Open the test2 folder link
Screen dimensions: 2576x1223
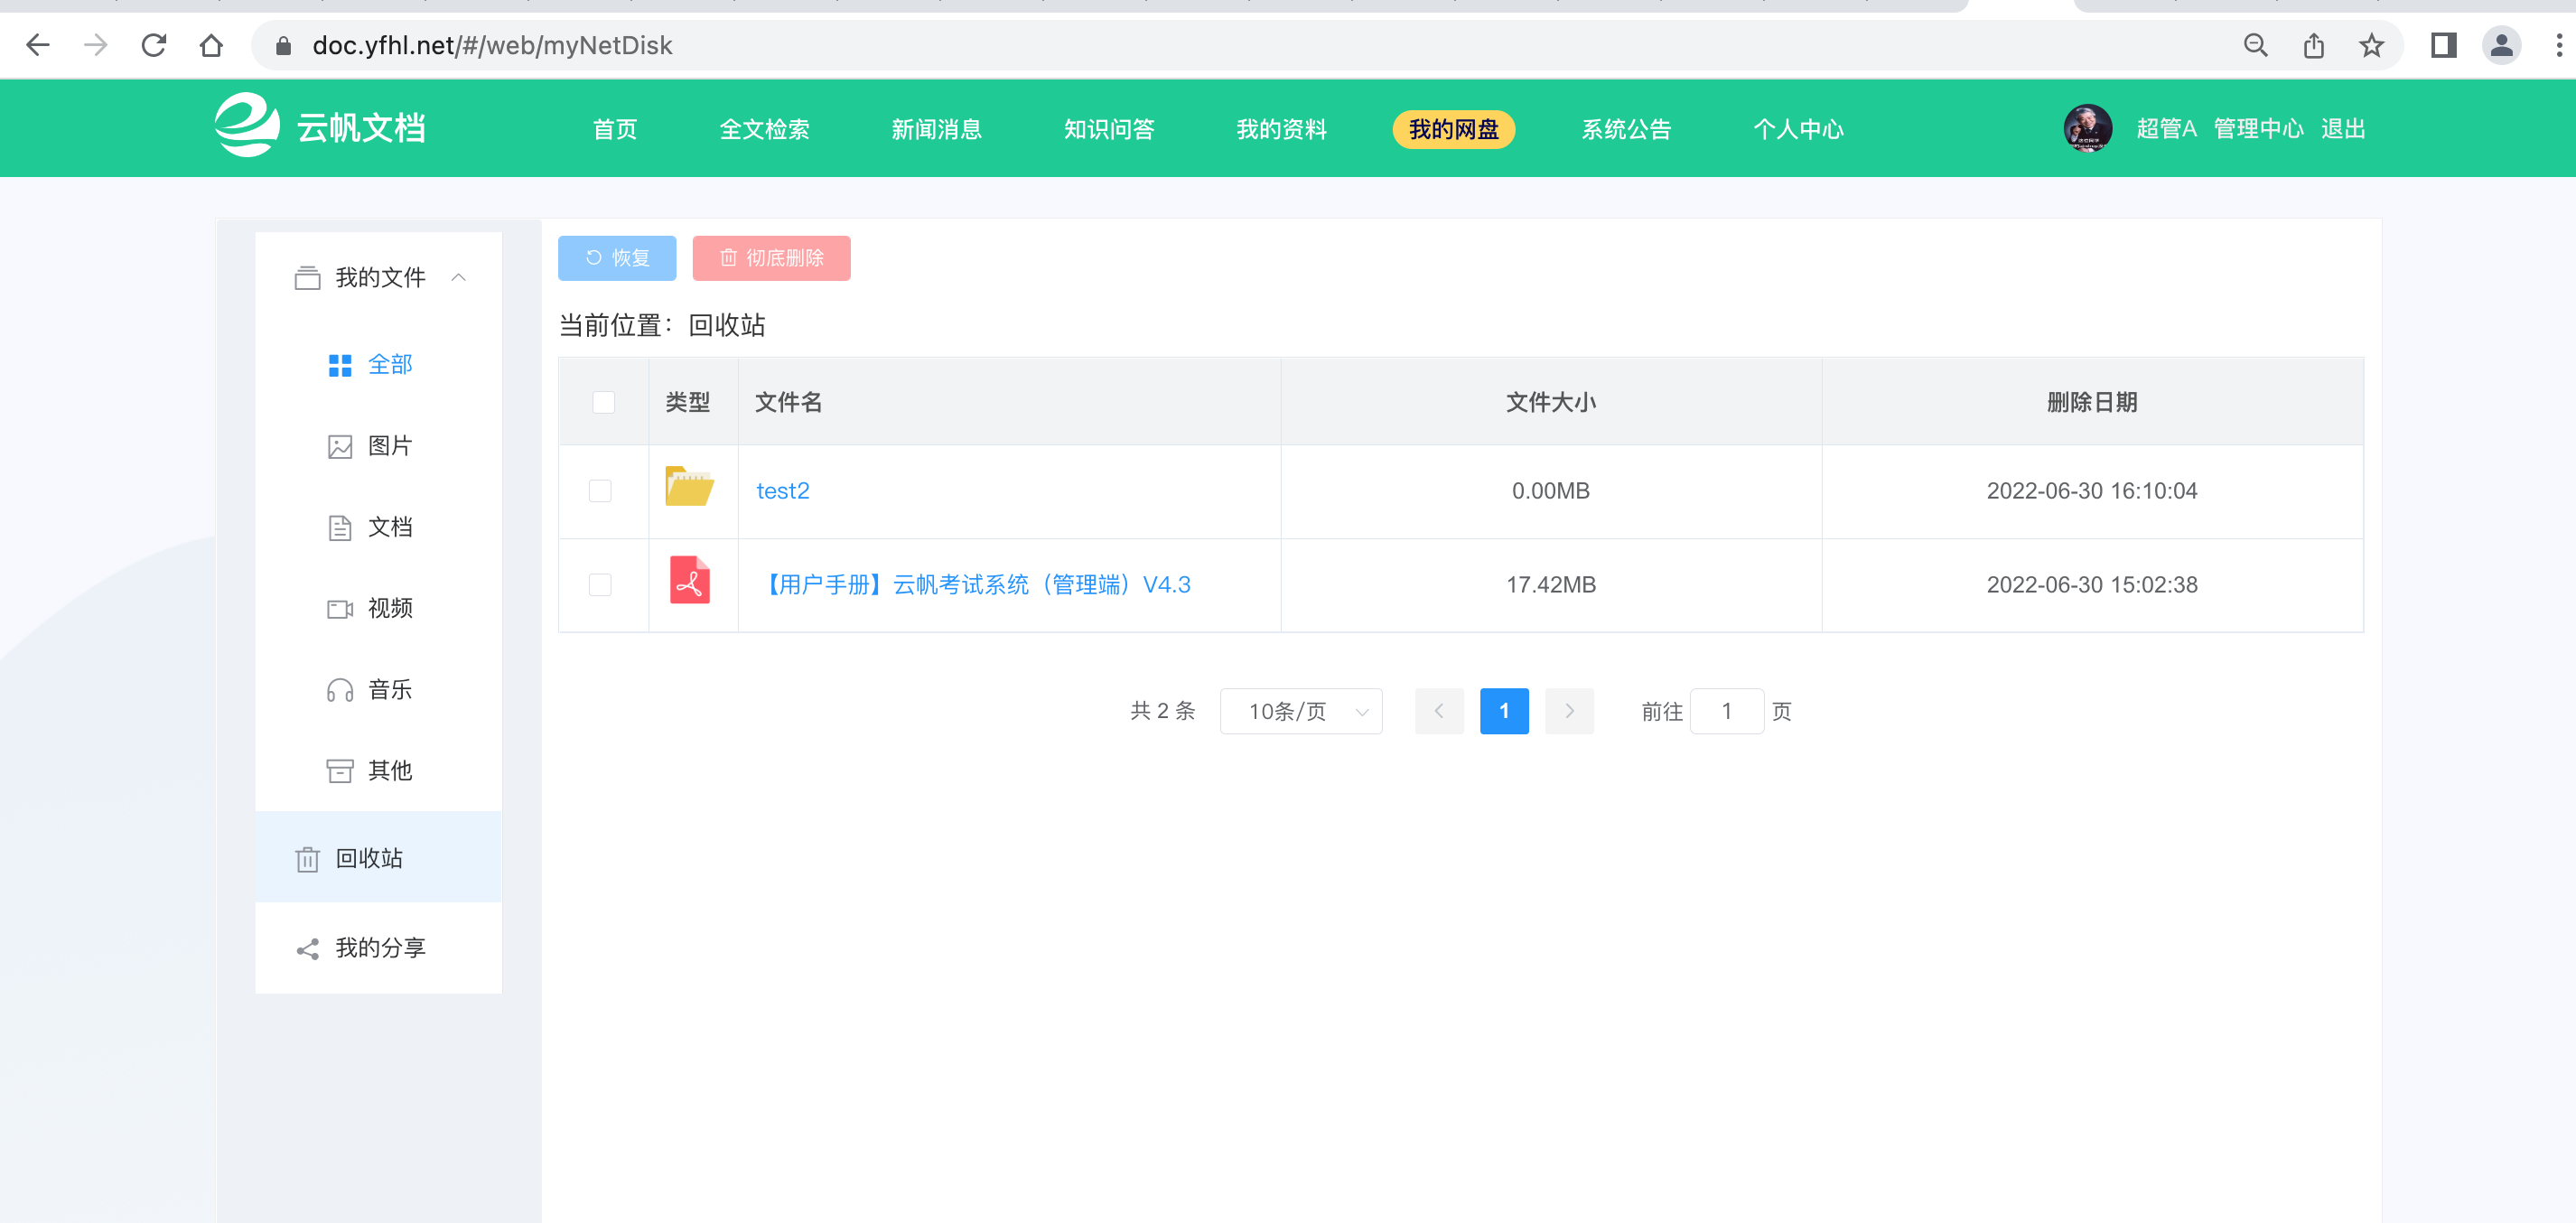[x=783, y=491]
